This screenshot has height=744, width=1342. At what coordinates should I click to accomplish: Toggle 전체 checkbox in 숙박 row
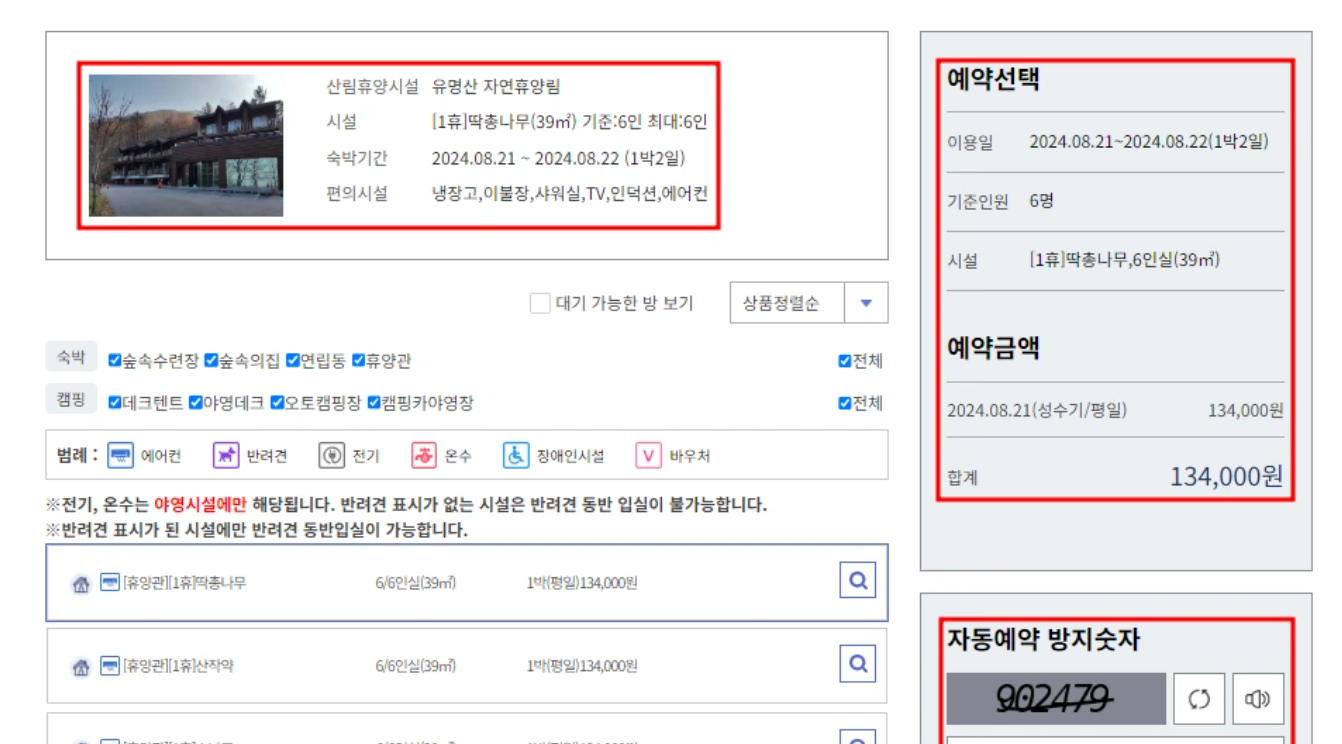pos(845,361)
